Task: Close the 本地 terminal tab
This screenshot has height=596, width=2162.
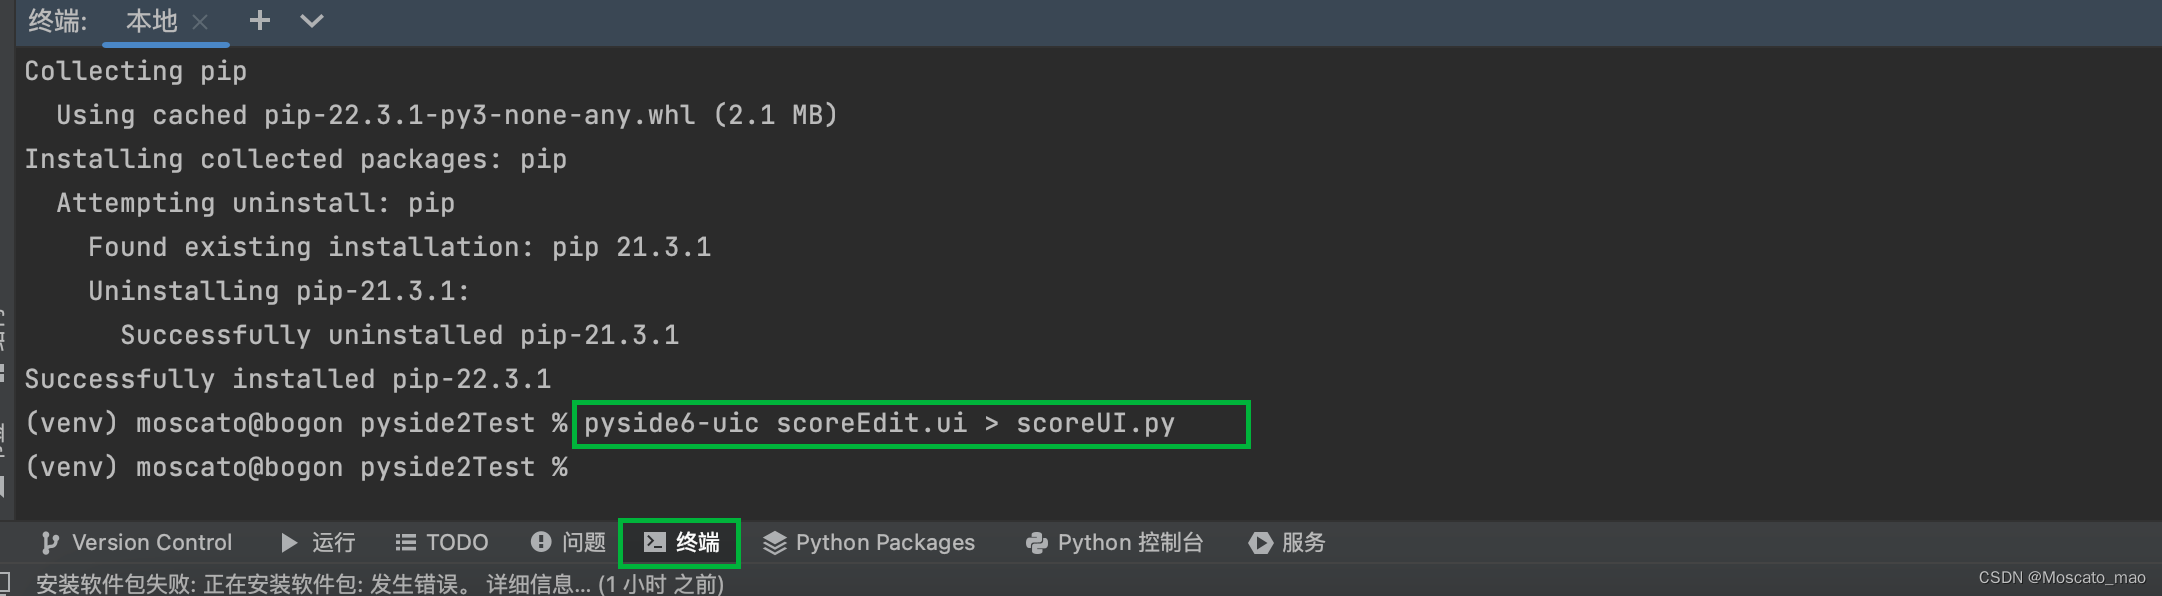Action: click(199, 20)
